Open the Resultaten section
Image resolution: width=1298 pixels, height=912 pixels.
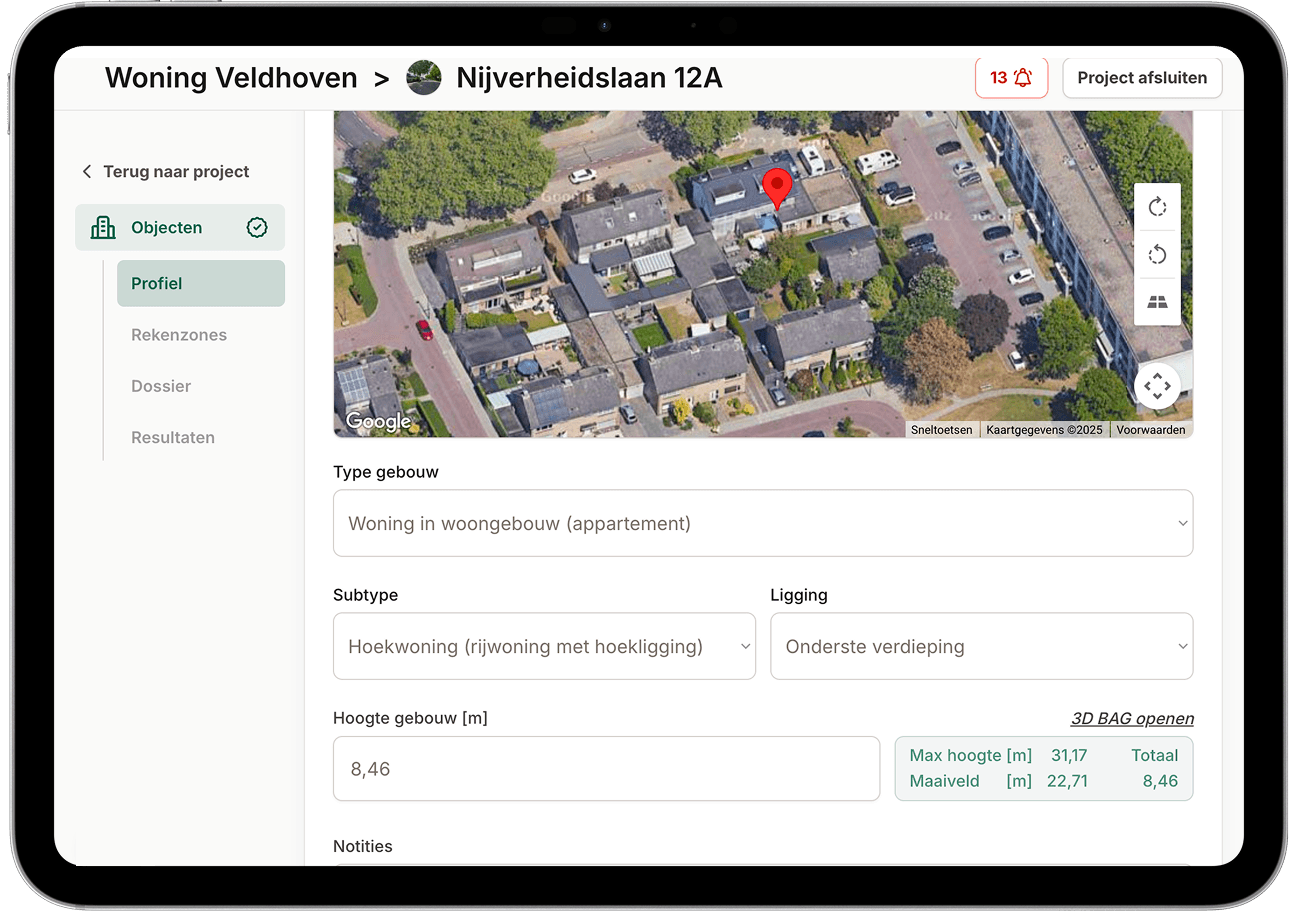[172, 437]
